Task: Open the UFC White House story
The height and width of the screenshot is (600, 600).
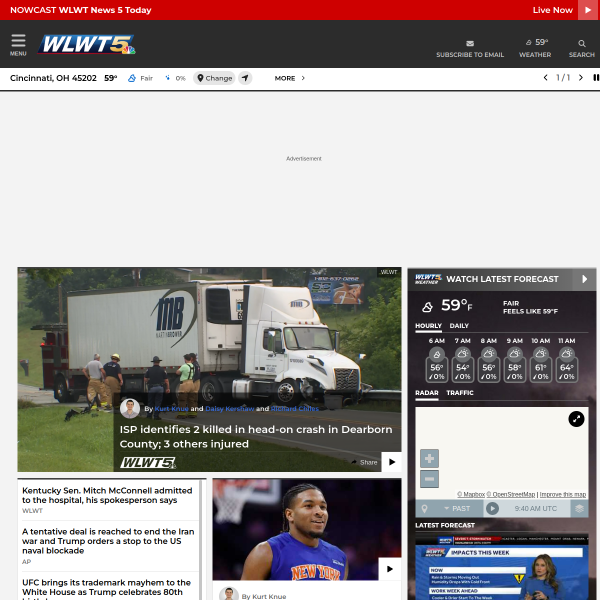Action: [106, 589]
